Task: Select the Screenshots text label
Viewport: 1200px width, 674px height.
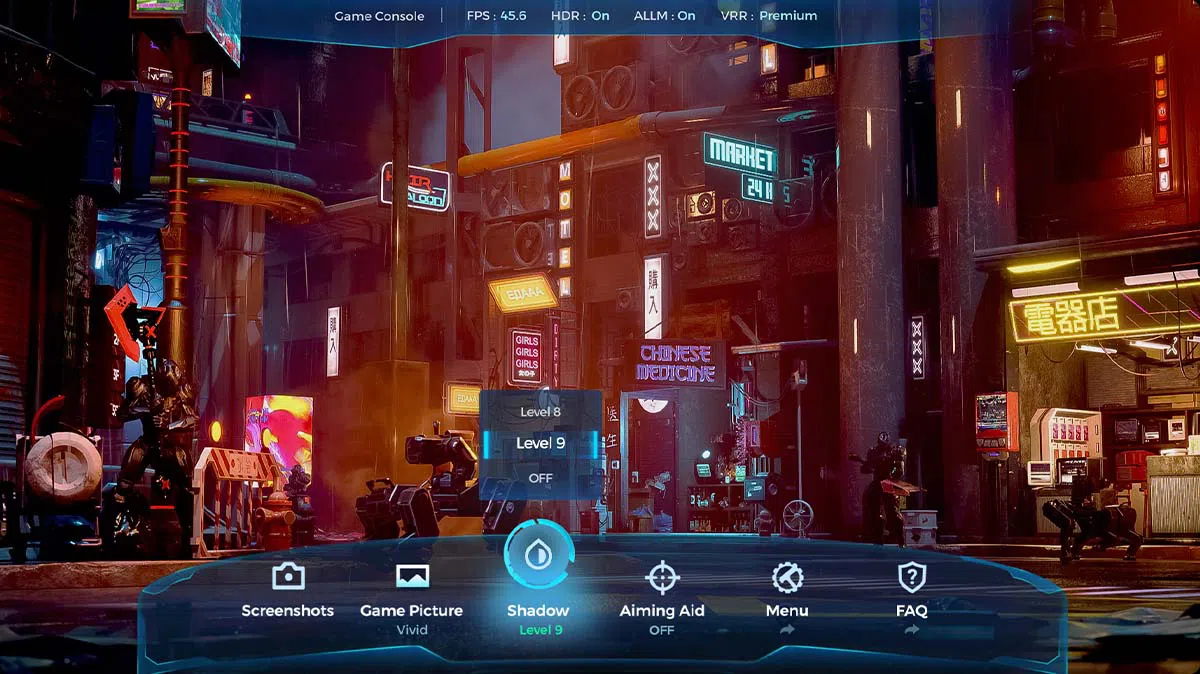Action: pos(288,610)
